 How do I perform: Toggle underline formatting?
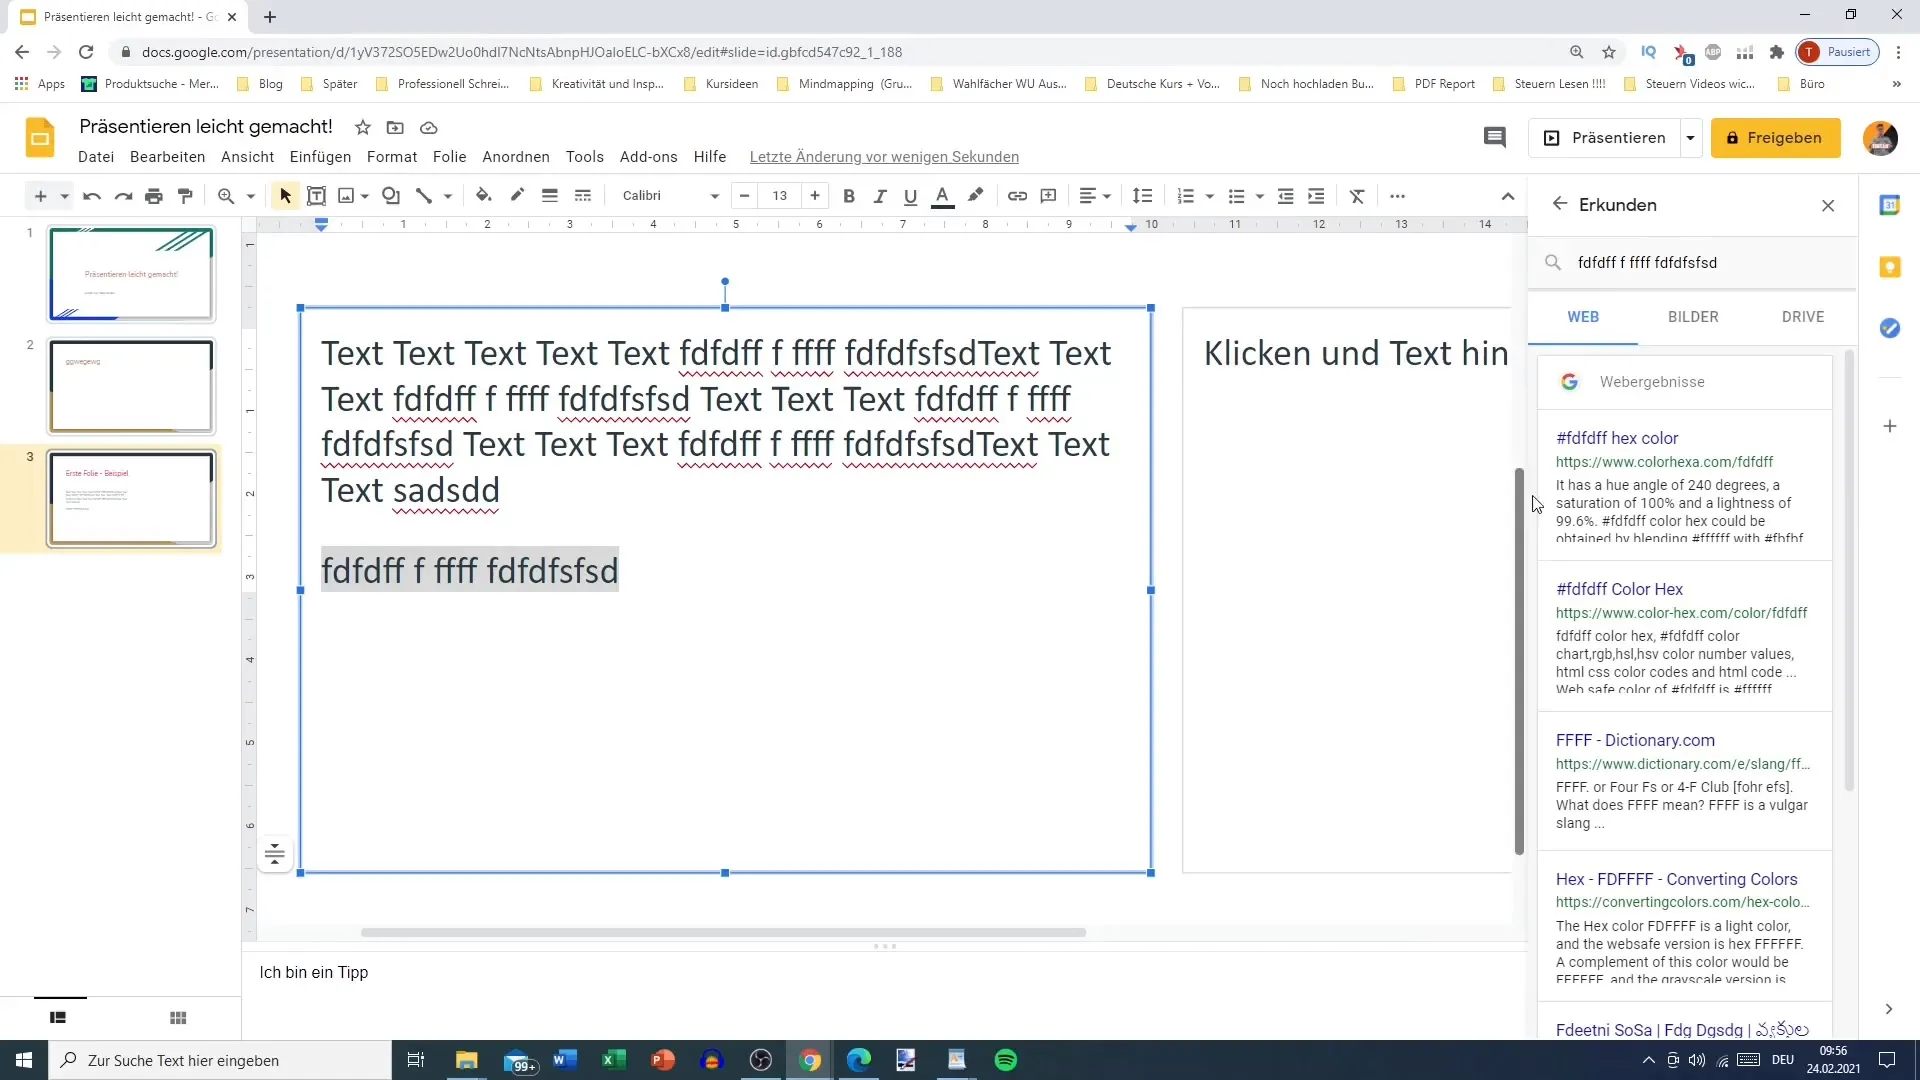pos(910,196)
